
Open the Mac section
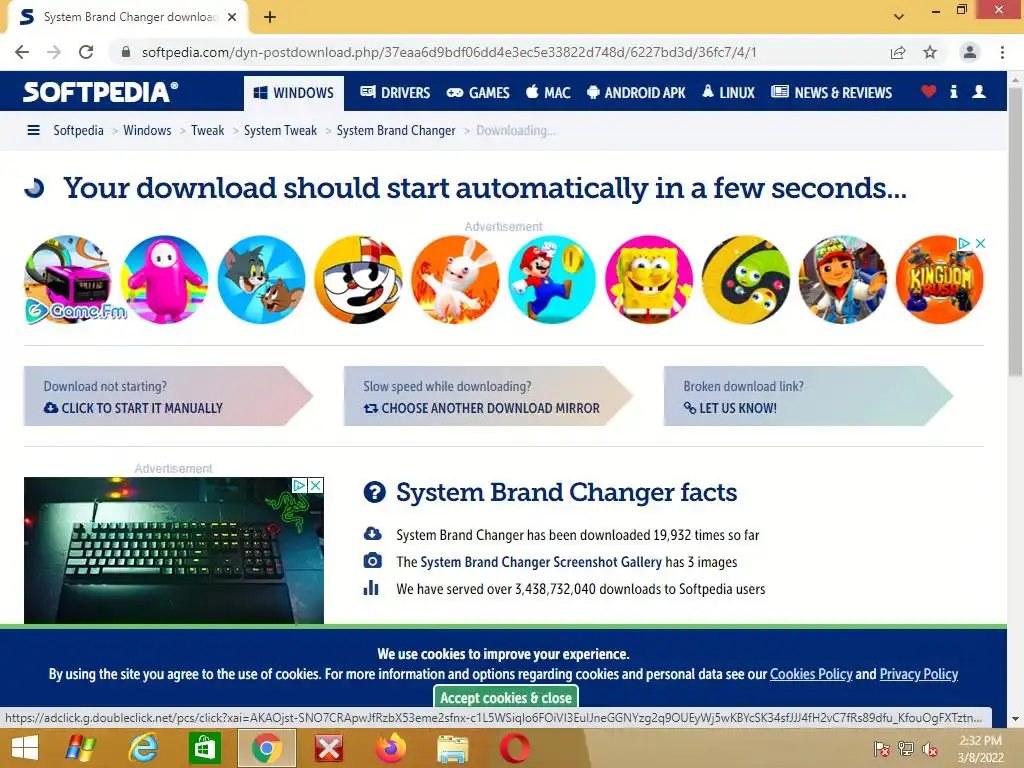pos(548,93)
